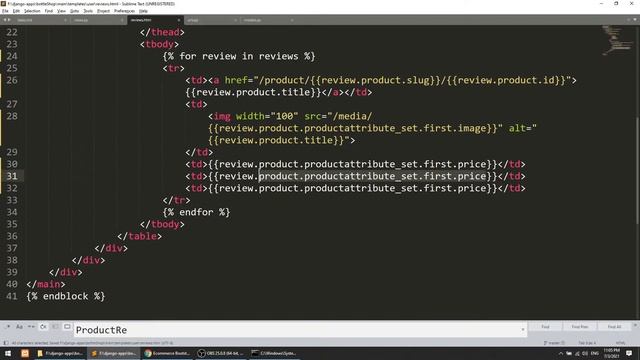Close the fourth editor tab
The image size is (640, 360).
pyautogui.click(x=235, y=20)
